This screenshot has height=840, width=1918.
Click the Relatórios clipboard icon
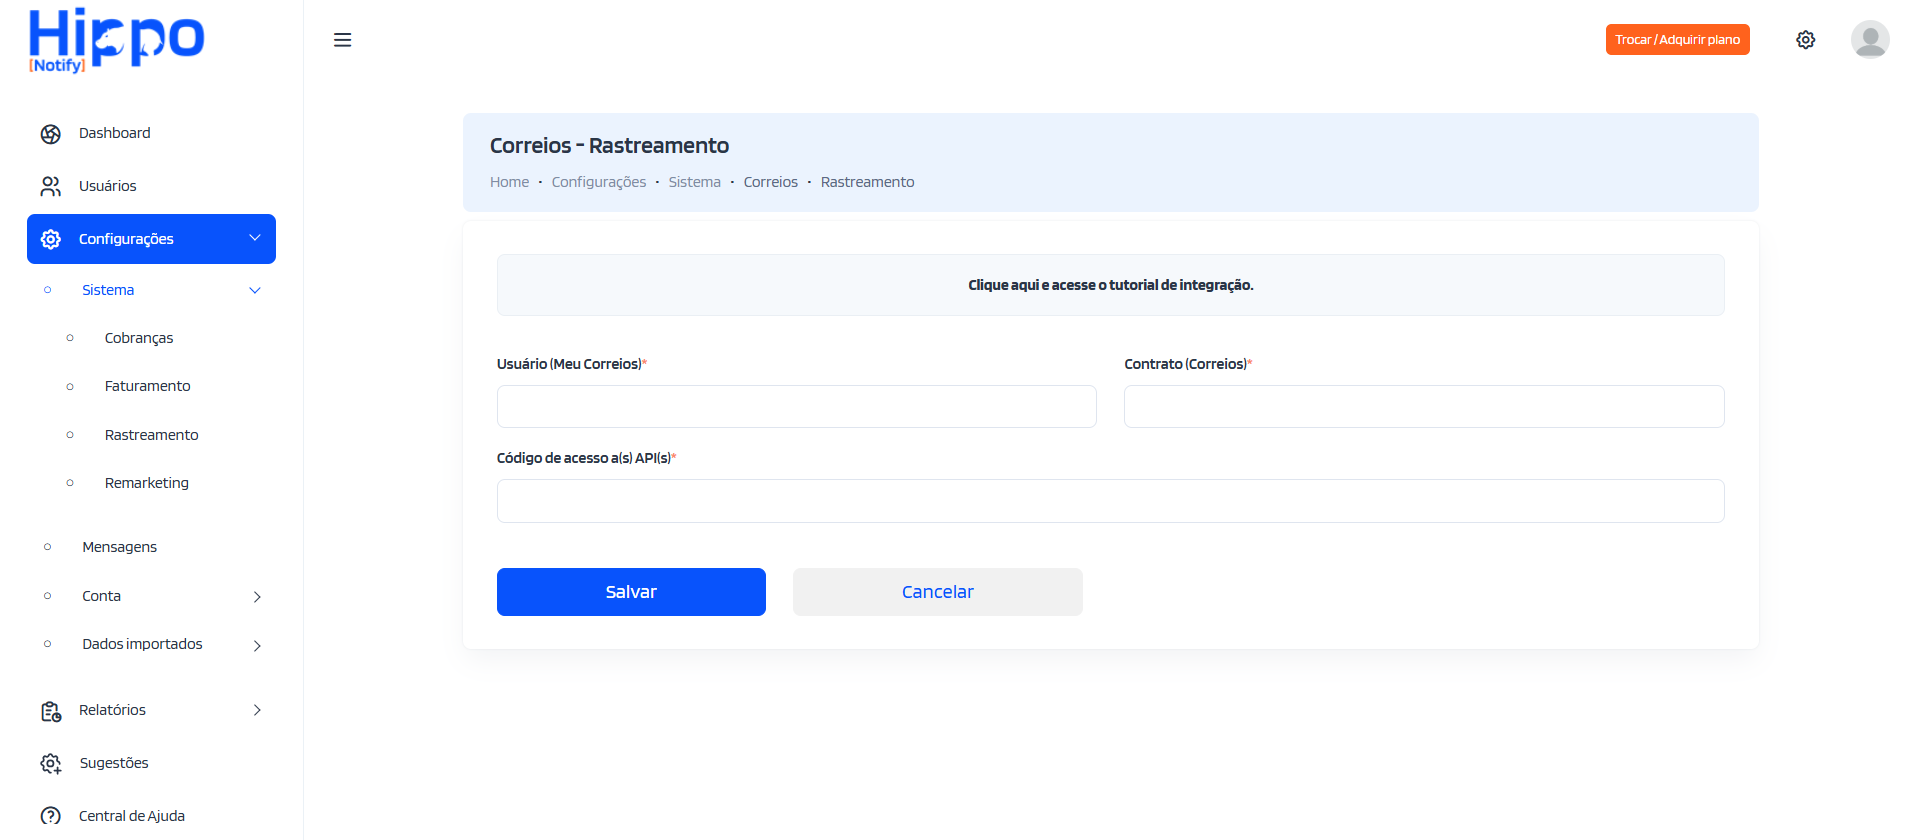click(x=51, y=711)
